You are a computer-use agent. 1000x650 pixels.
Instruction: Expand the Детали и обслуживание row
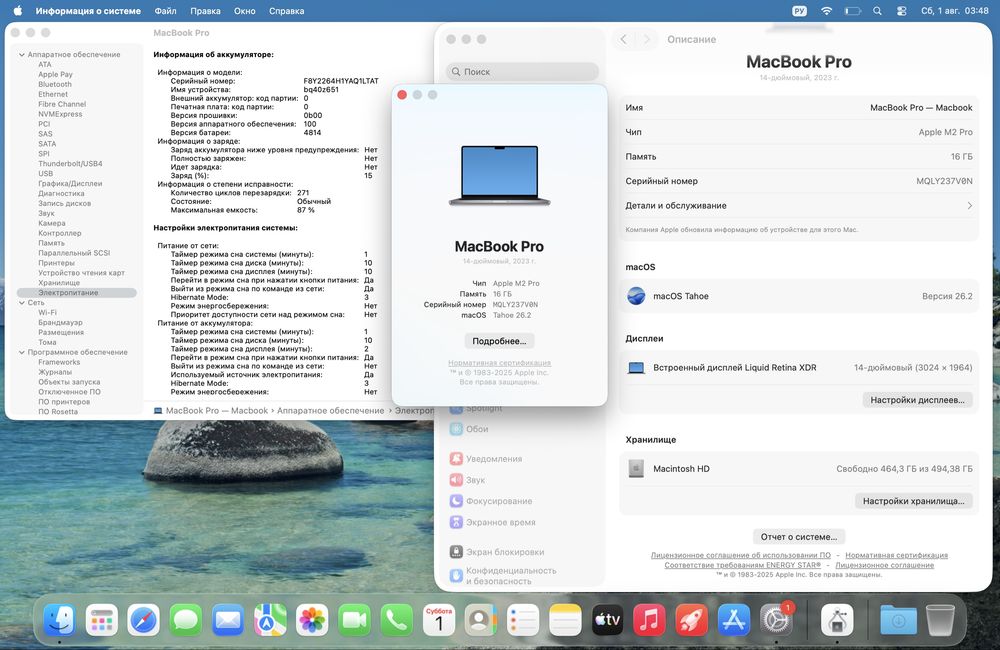[798, 205]
